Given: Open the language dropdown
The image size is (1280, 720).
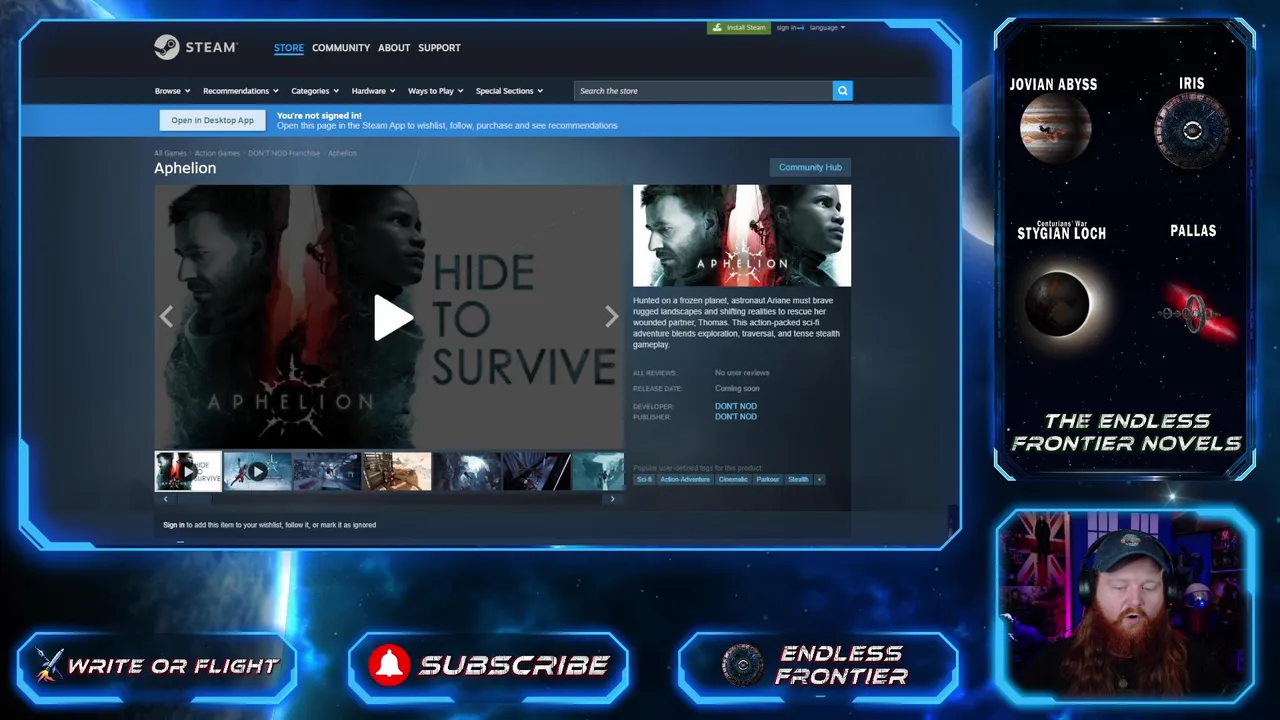Looking at the screenshot, I should pos(827,28).
